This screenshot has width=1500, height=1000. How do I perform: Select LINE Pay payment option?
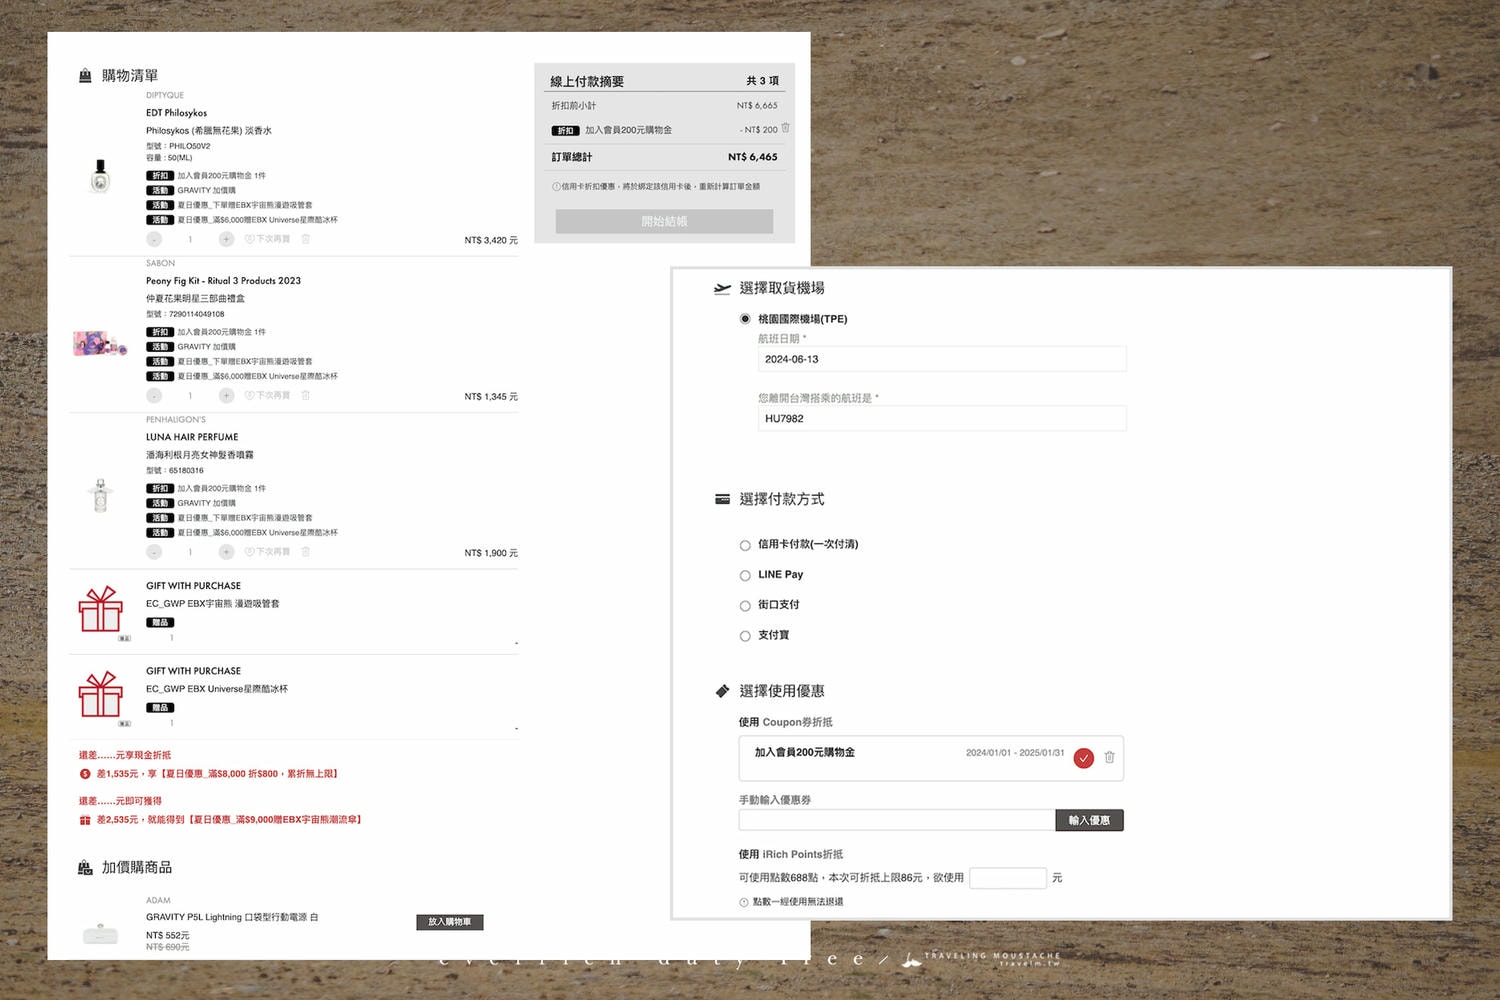(x=745, y=575)
